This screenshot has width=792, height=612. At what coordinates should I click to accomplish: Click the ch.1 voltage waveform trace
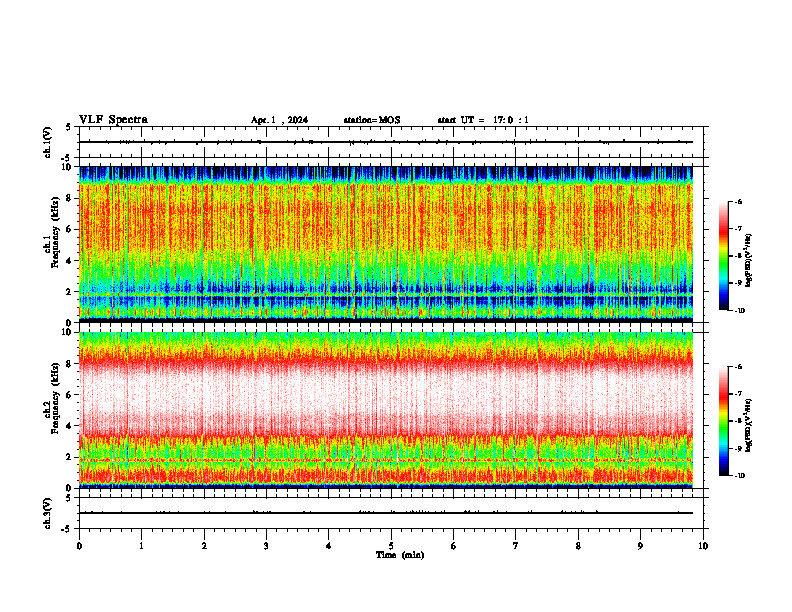point(386,142)
